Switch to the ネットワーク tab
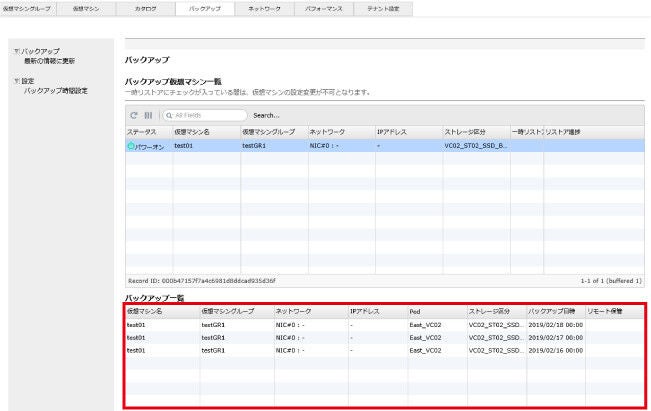The height and width of the screenshot is (411, 651). [x=264, y=8]
